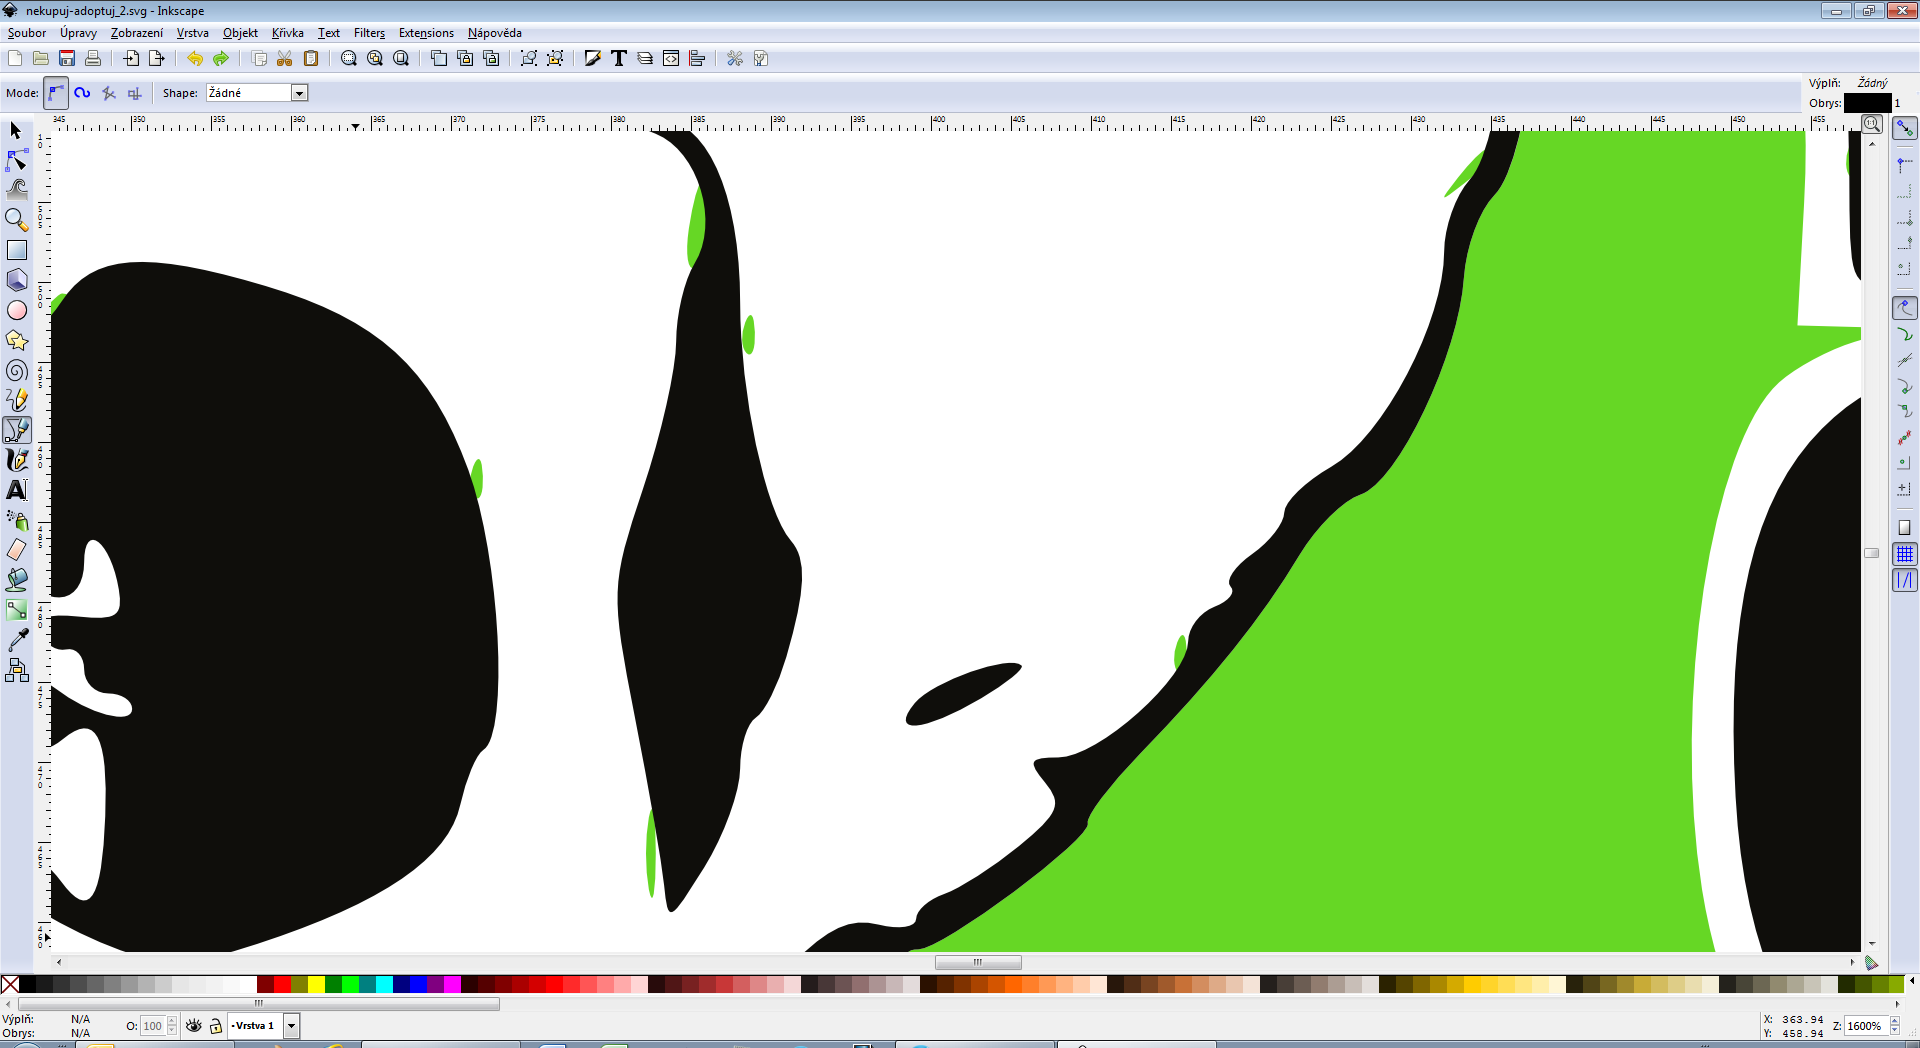Select the Ellipse tool
Image resolution: width=1920 pixels, height=1048 pixels.
[16, 310]
